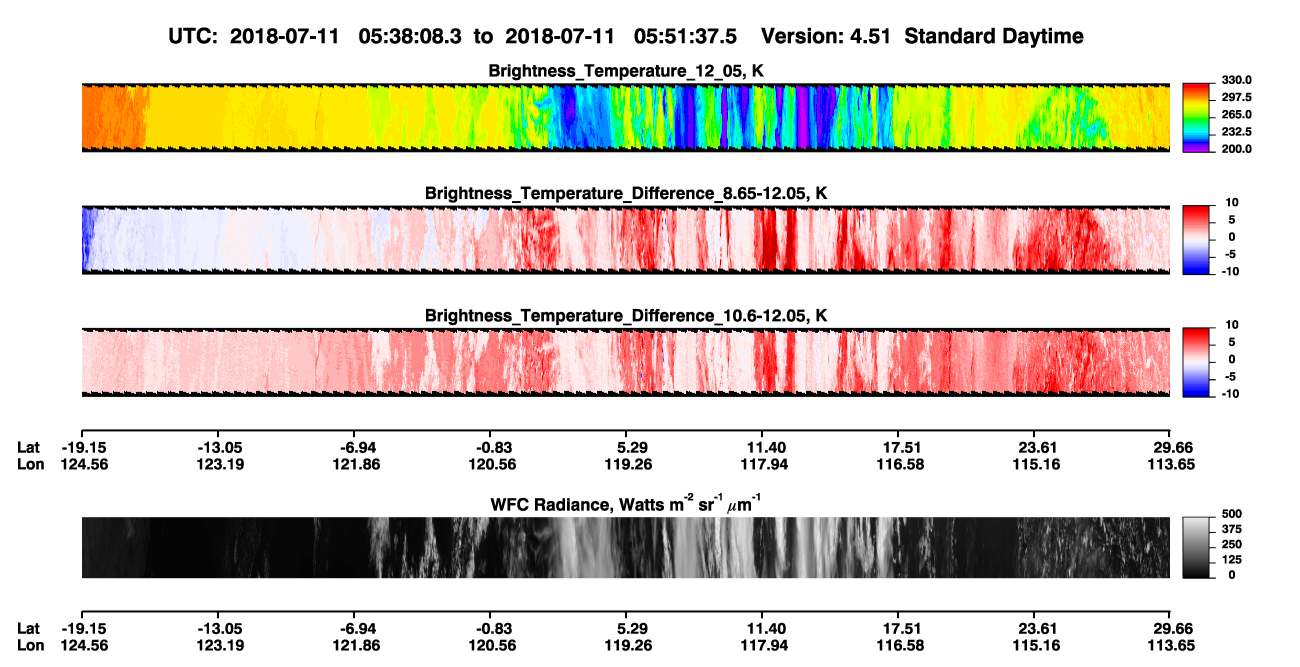The width and height of the screenshot is (1300, 667).
Task: Click longitude '121.86' below the WFC panel
Action: [x=358, y=646]
